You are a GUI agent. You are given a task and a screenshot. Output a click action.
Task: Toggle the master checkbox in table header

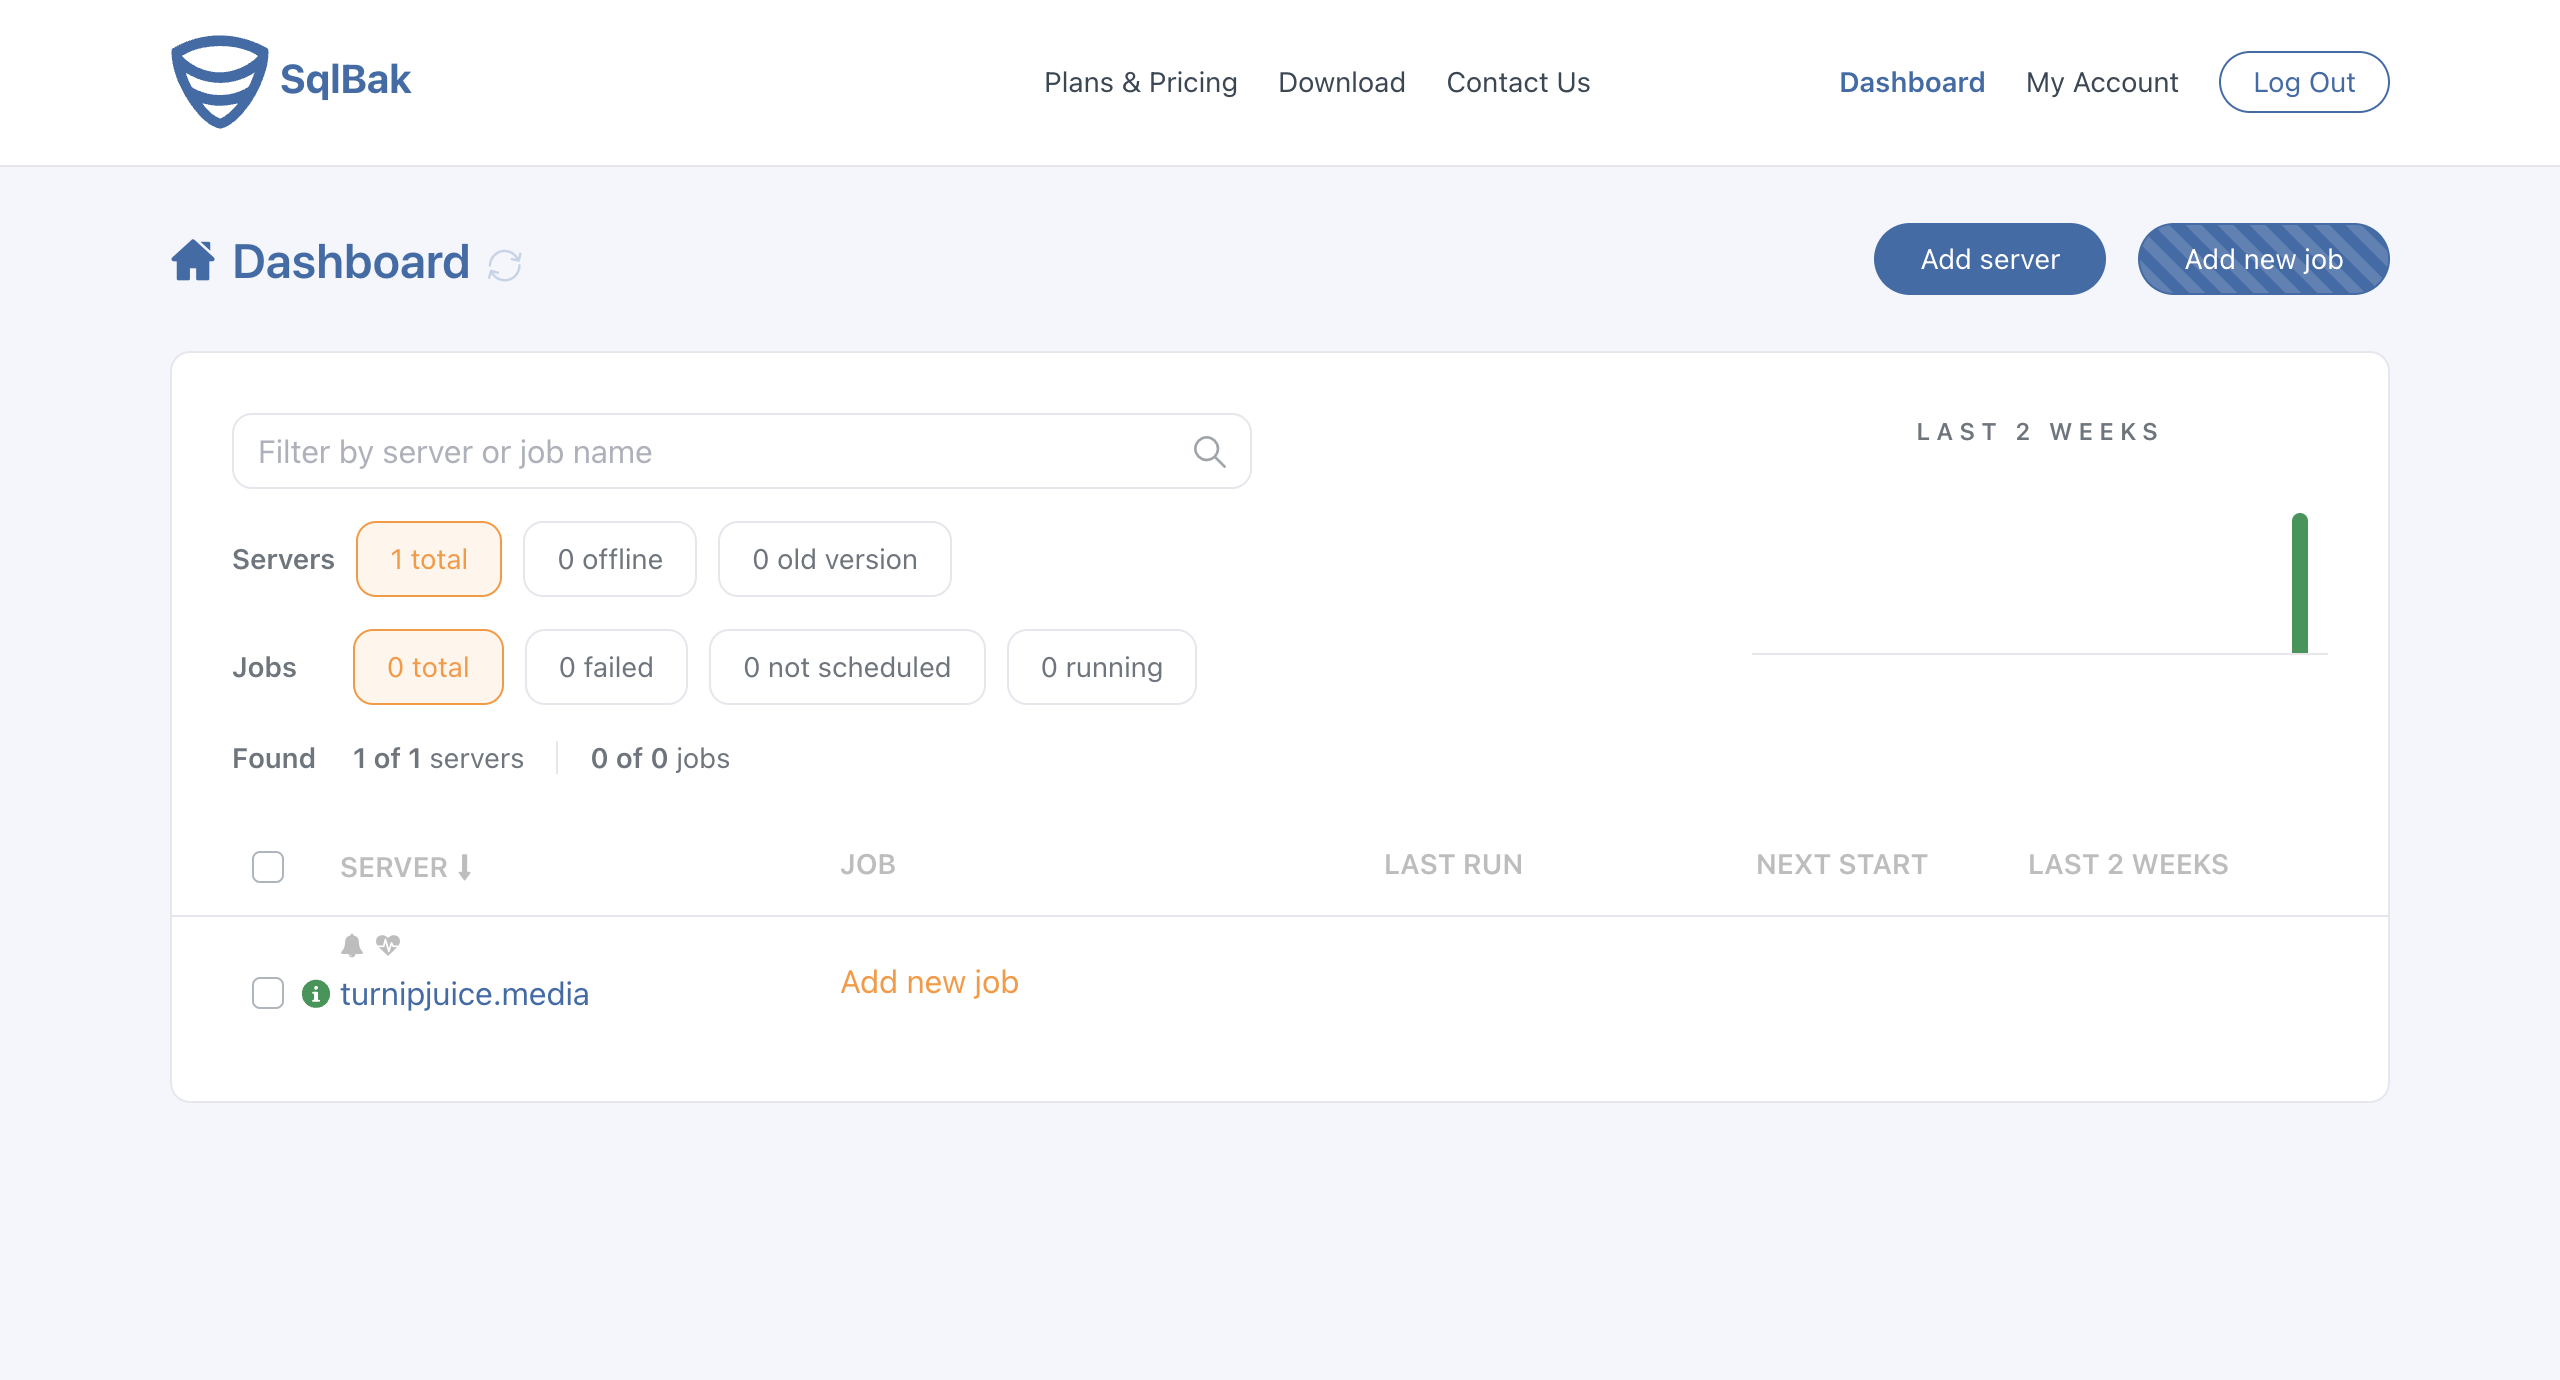click(267, 867)
